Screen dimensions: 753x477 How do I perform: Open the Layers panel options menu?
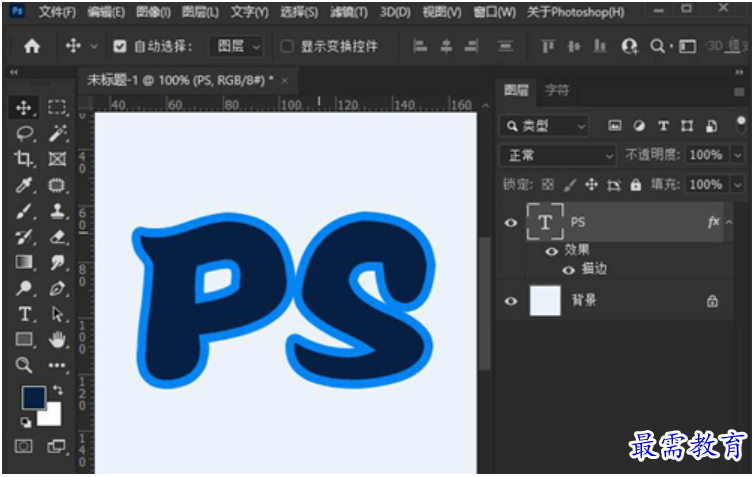[739, 92]
